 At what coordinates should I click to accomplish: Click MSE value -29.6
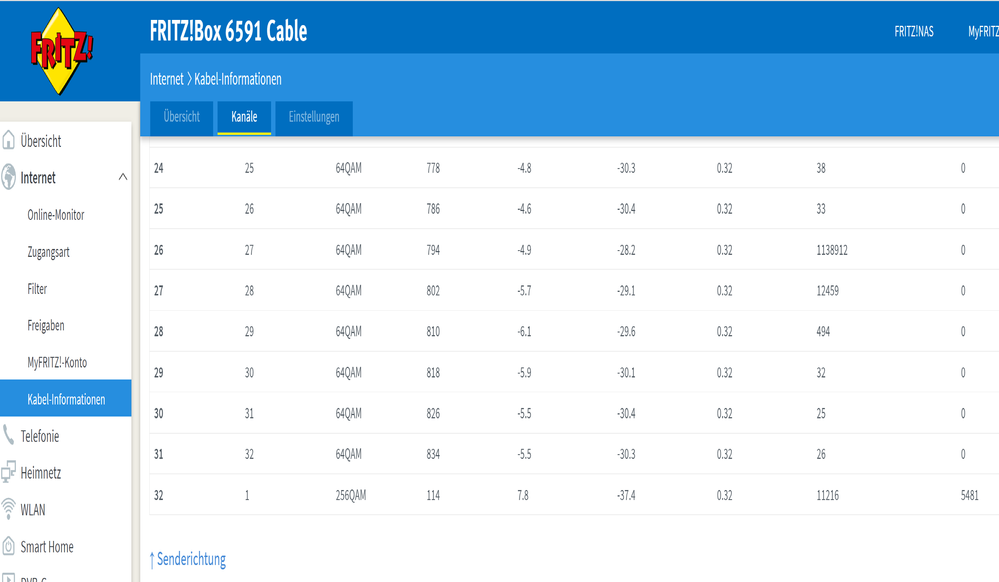(x=626, y=331)
